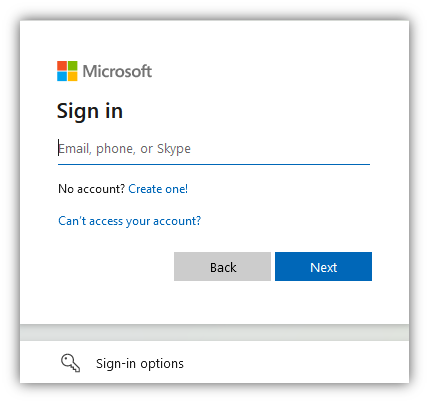The height and width of the screenshot is (403, 429).
Task: Open Can't access your account? link
Action: (130, 221)
